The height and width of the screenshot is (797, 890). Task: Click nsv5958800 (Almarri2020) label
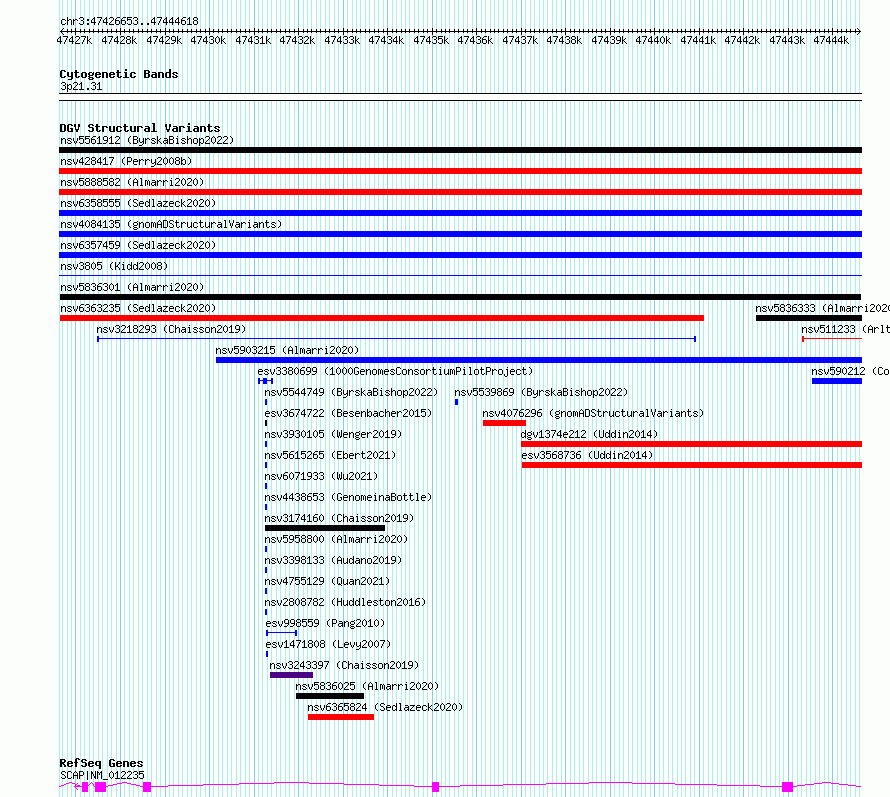click(336, 539)
